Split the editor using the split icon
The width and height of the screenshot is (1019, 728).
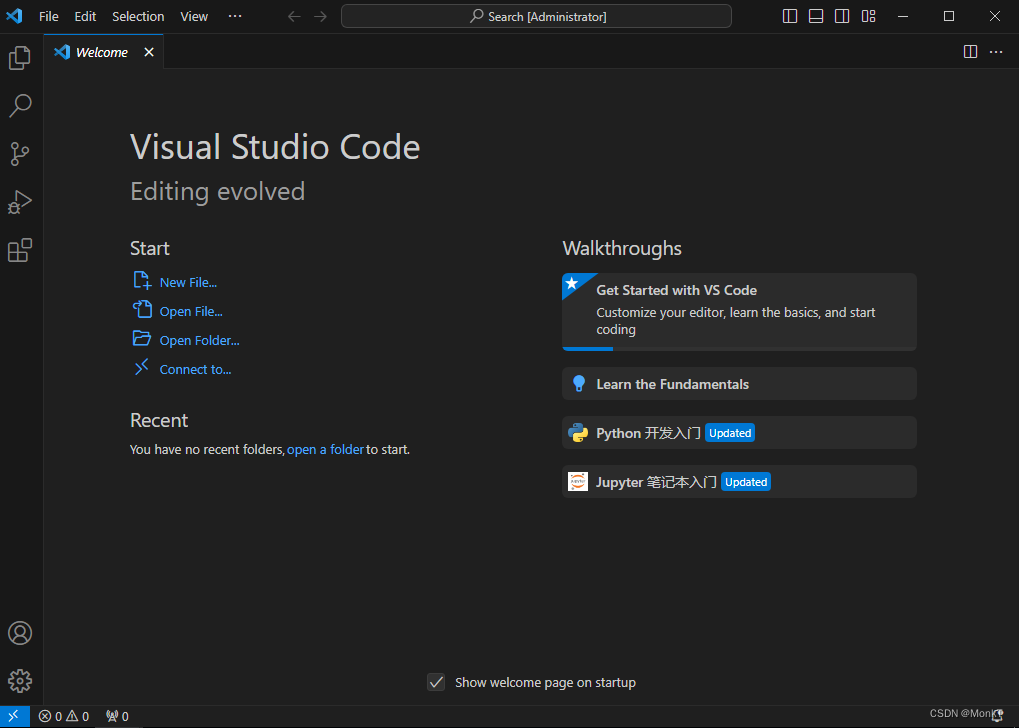click(x=970, y=51)
